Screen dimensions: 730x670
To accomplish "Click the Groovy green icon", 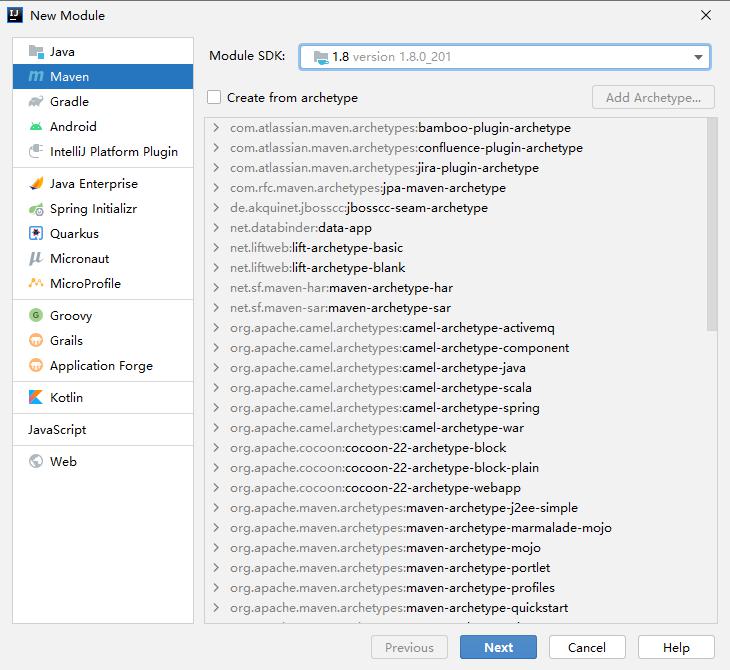I will coord(36,315).
